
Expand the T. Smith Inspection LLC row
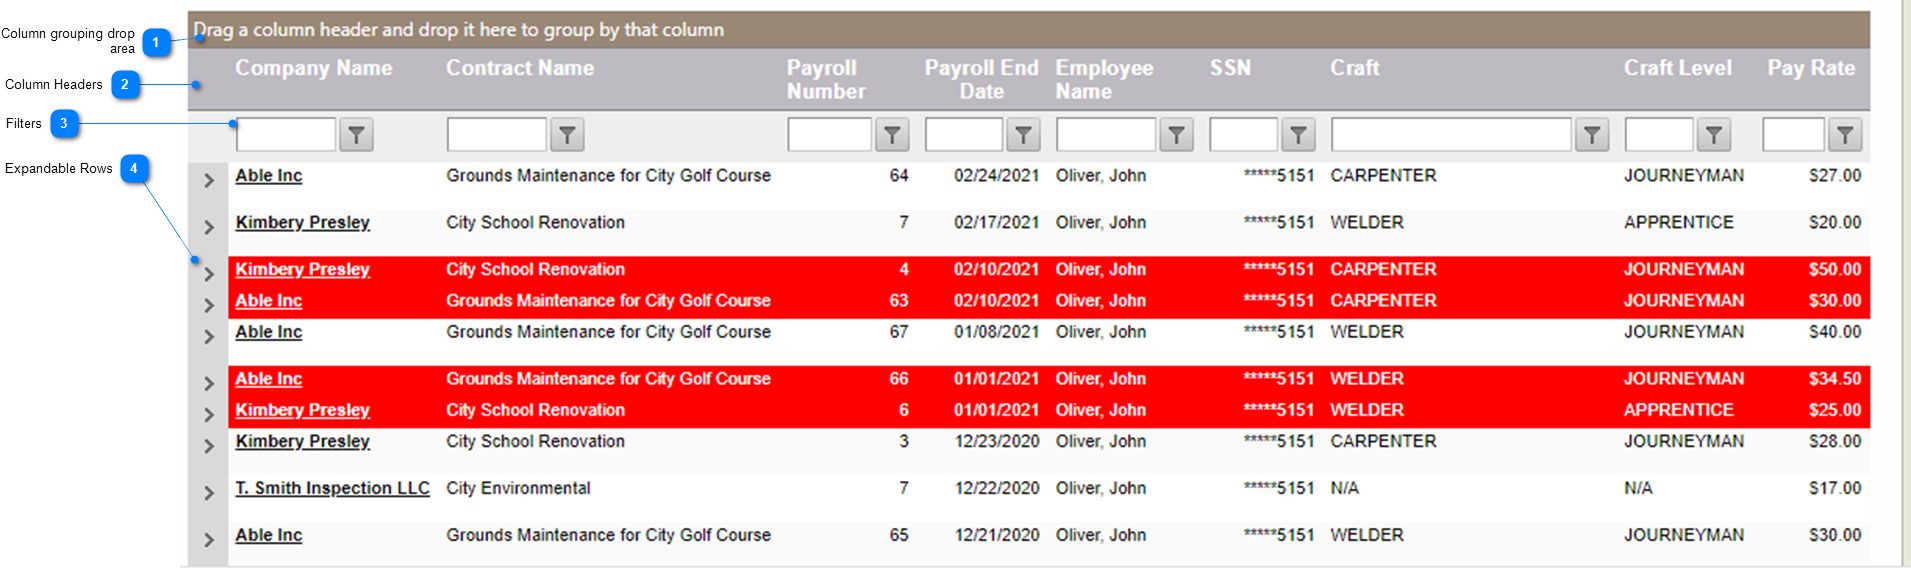pyautogui.click(x=208, y=494)
